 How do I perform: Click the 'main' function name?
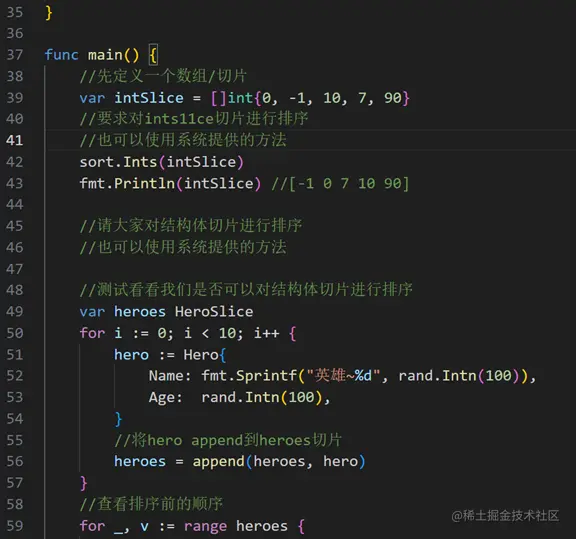click(105, 55)
